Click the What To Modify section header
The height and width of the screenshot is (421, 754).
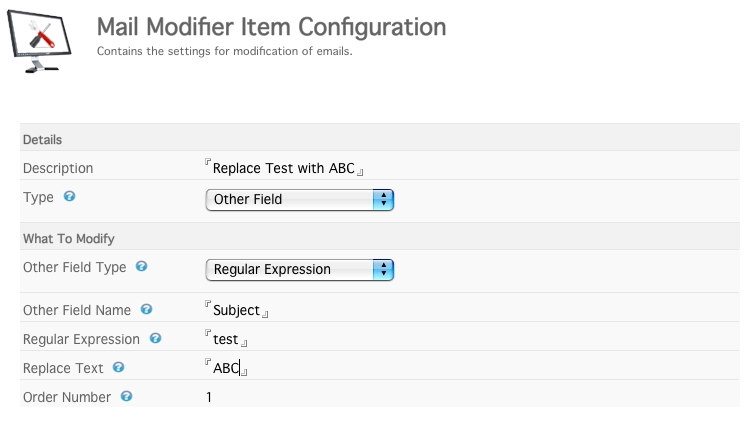click(x=380, y=238)
